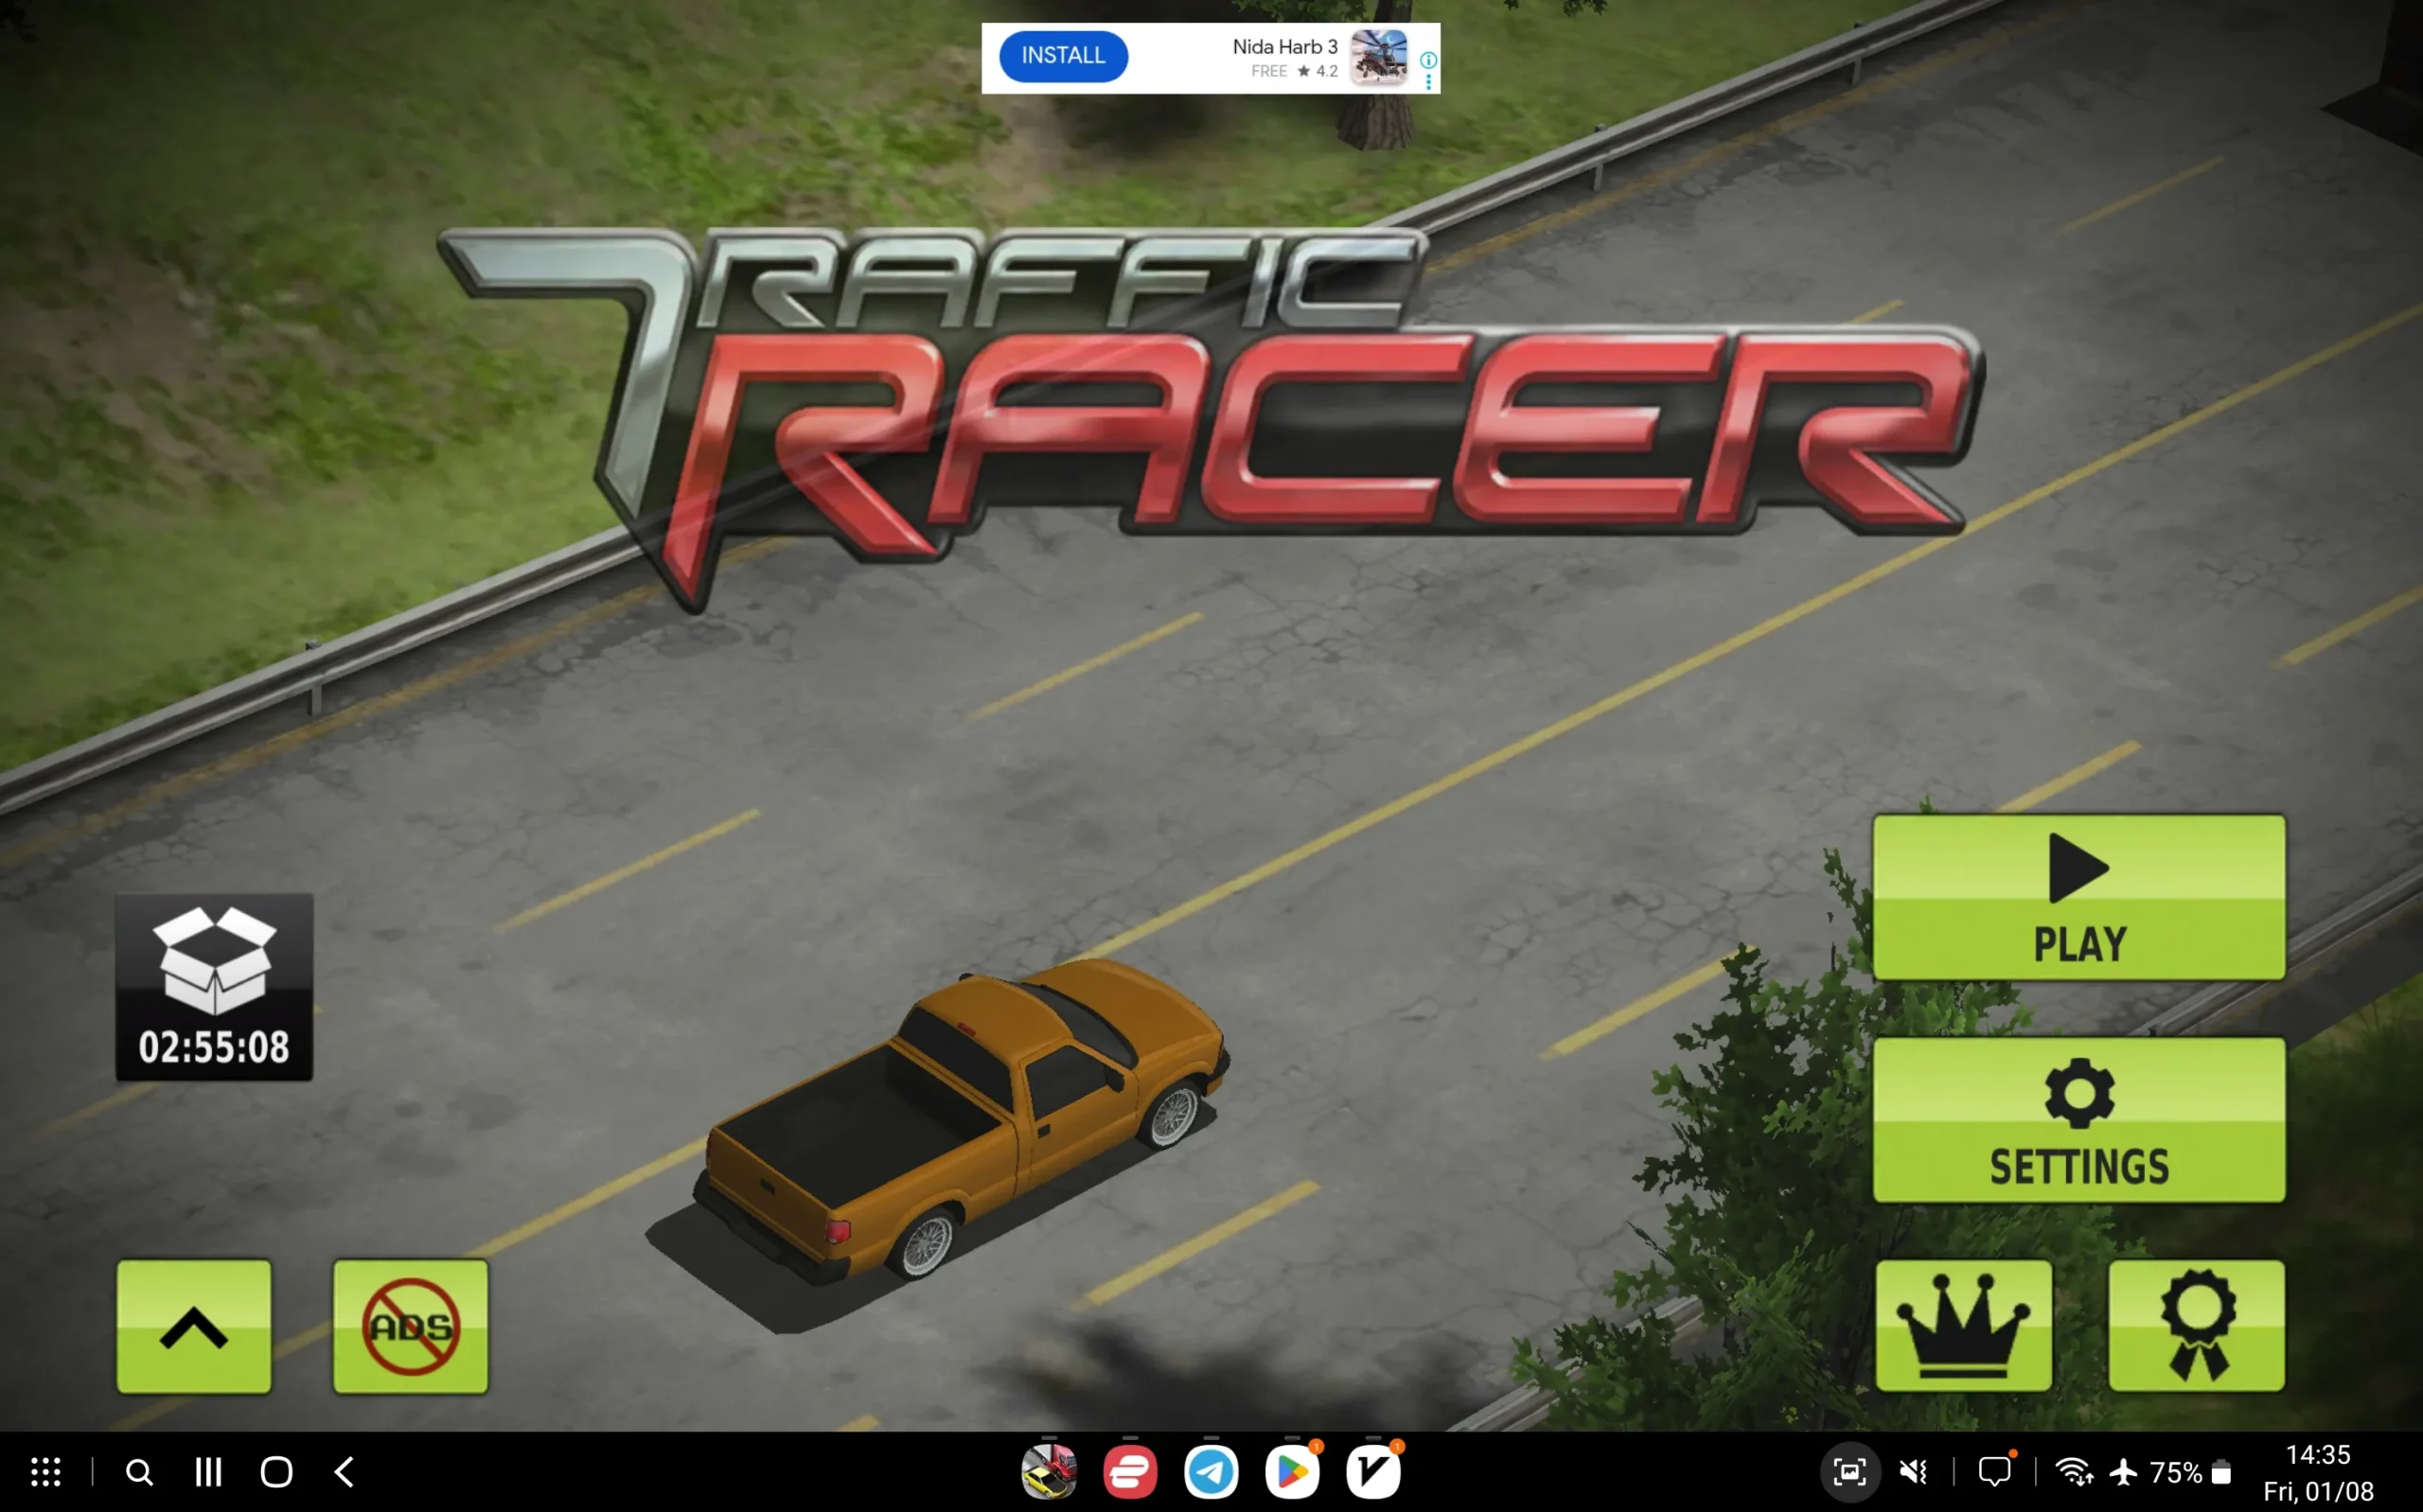Open the Nida Harb 3 ad thumbnail
The height and width of the screenshot is (1512, 2423).
pos(1379,57)
